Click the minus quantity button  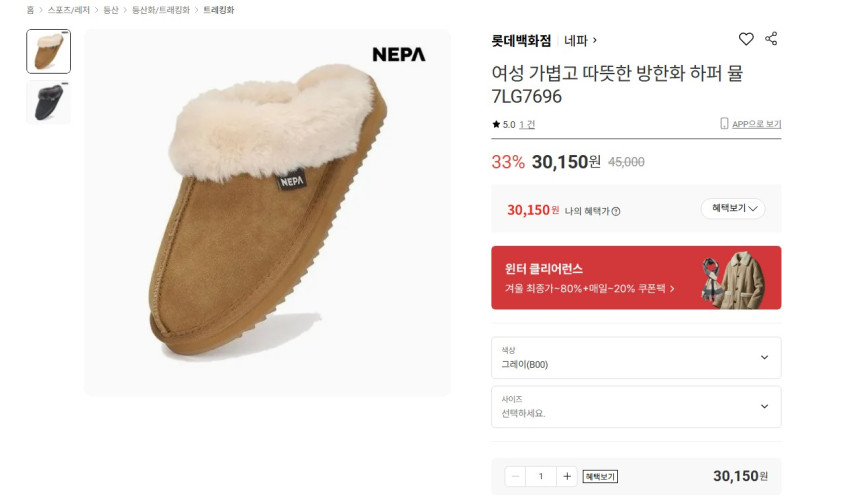pos(516,476)
